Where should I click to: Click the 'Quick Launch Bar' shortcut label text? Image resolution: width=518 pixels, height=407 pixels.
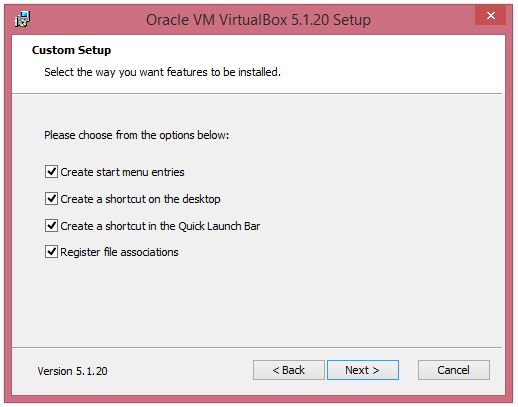click(x=160, y=226)
